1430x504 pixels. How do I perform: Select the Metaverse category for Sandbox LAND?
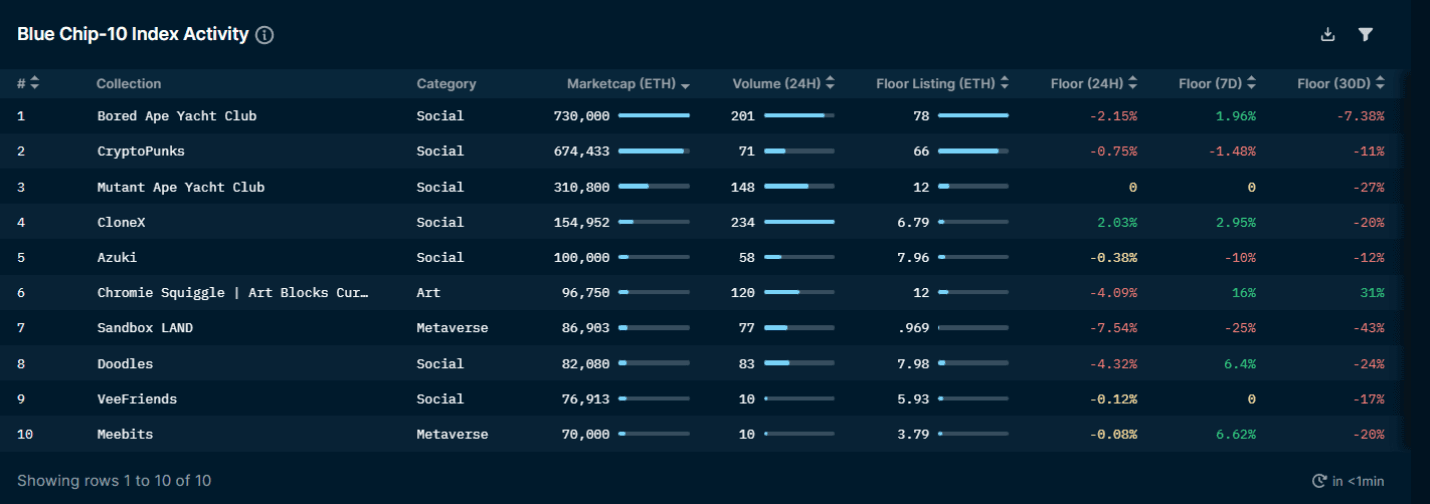[x=452, y=328]
